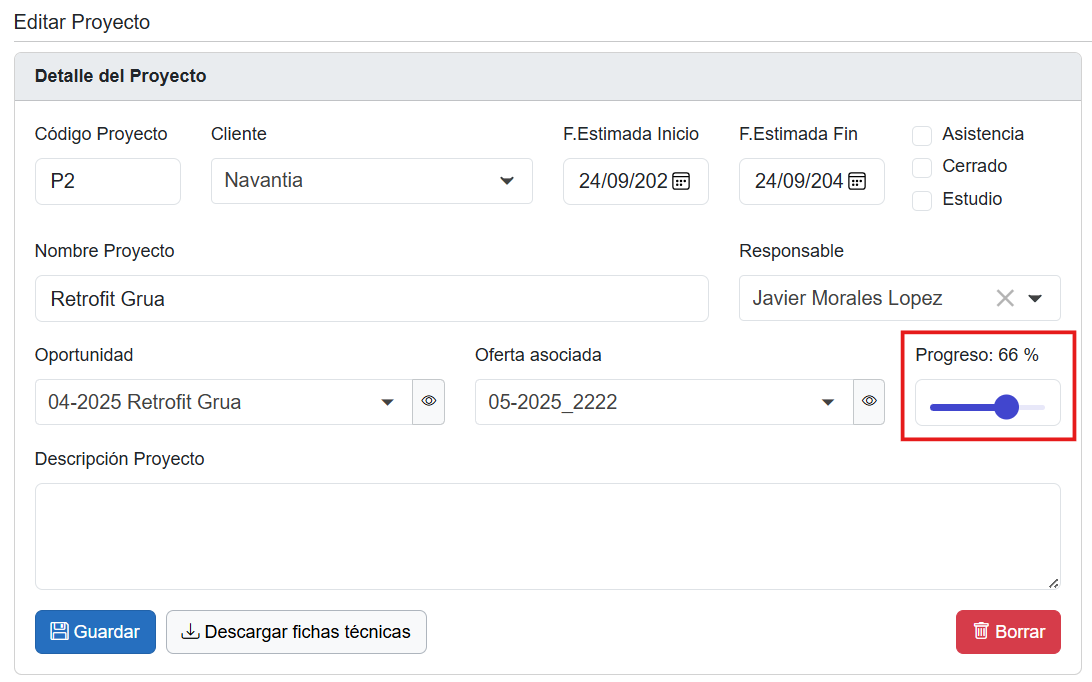Click the Descripción Proyecto text area
1092x682 pixels.
tap(547, 536)
